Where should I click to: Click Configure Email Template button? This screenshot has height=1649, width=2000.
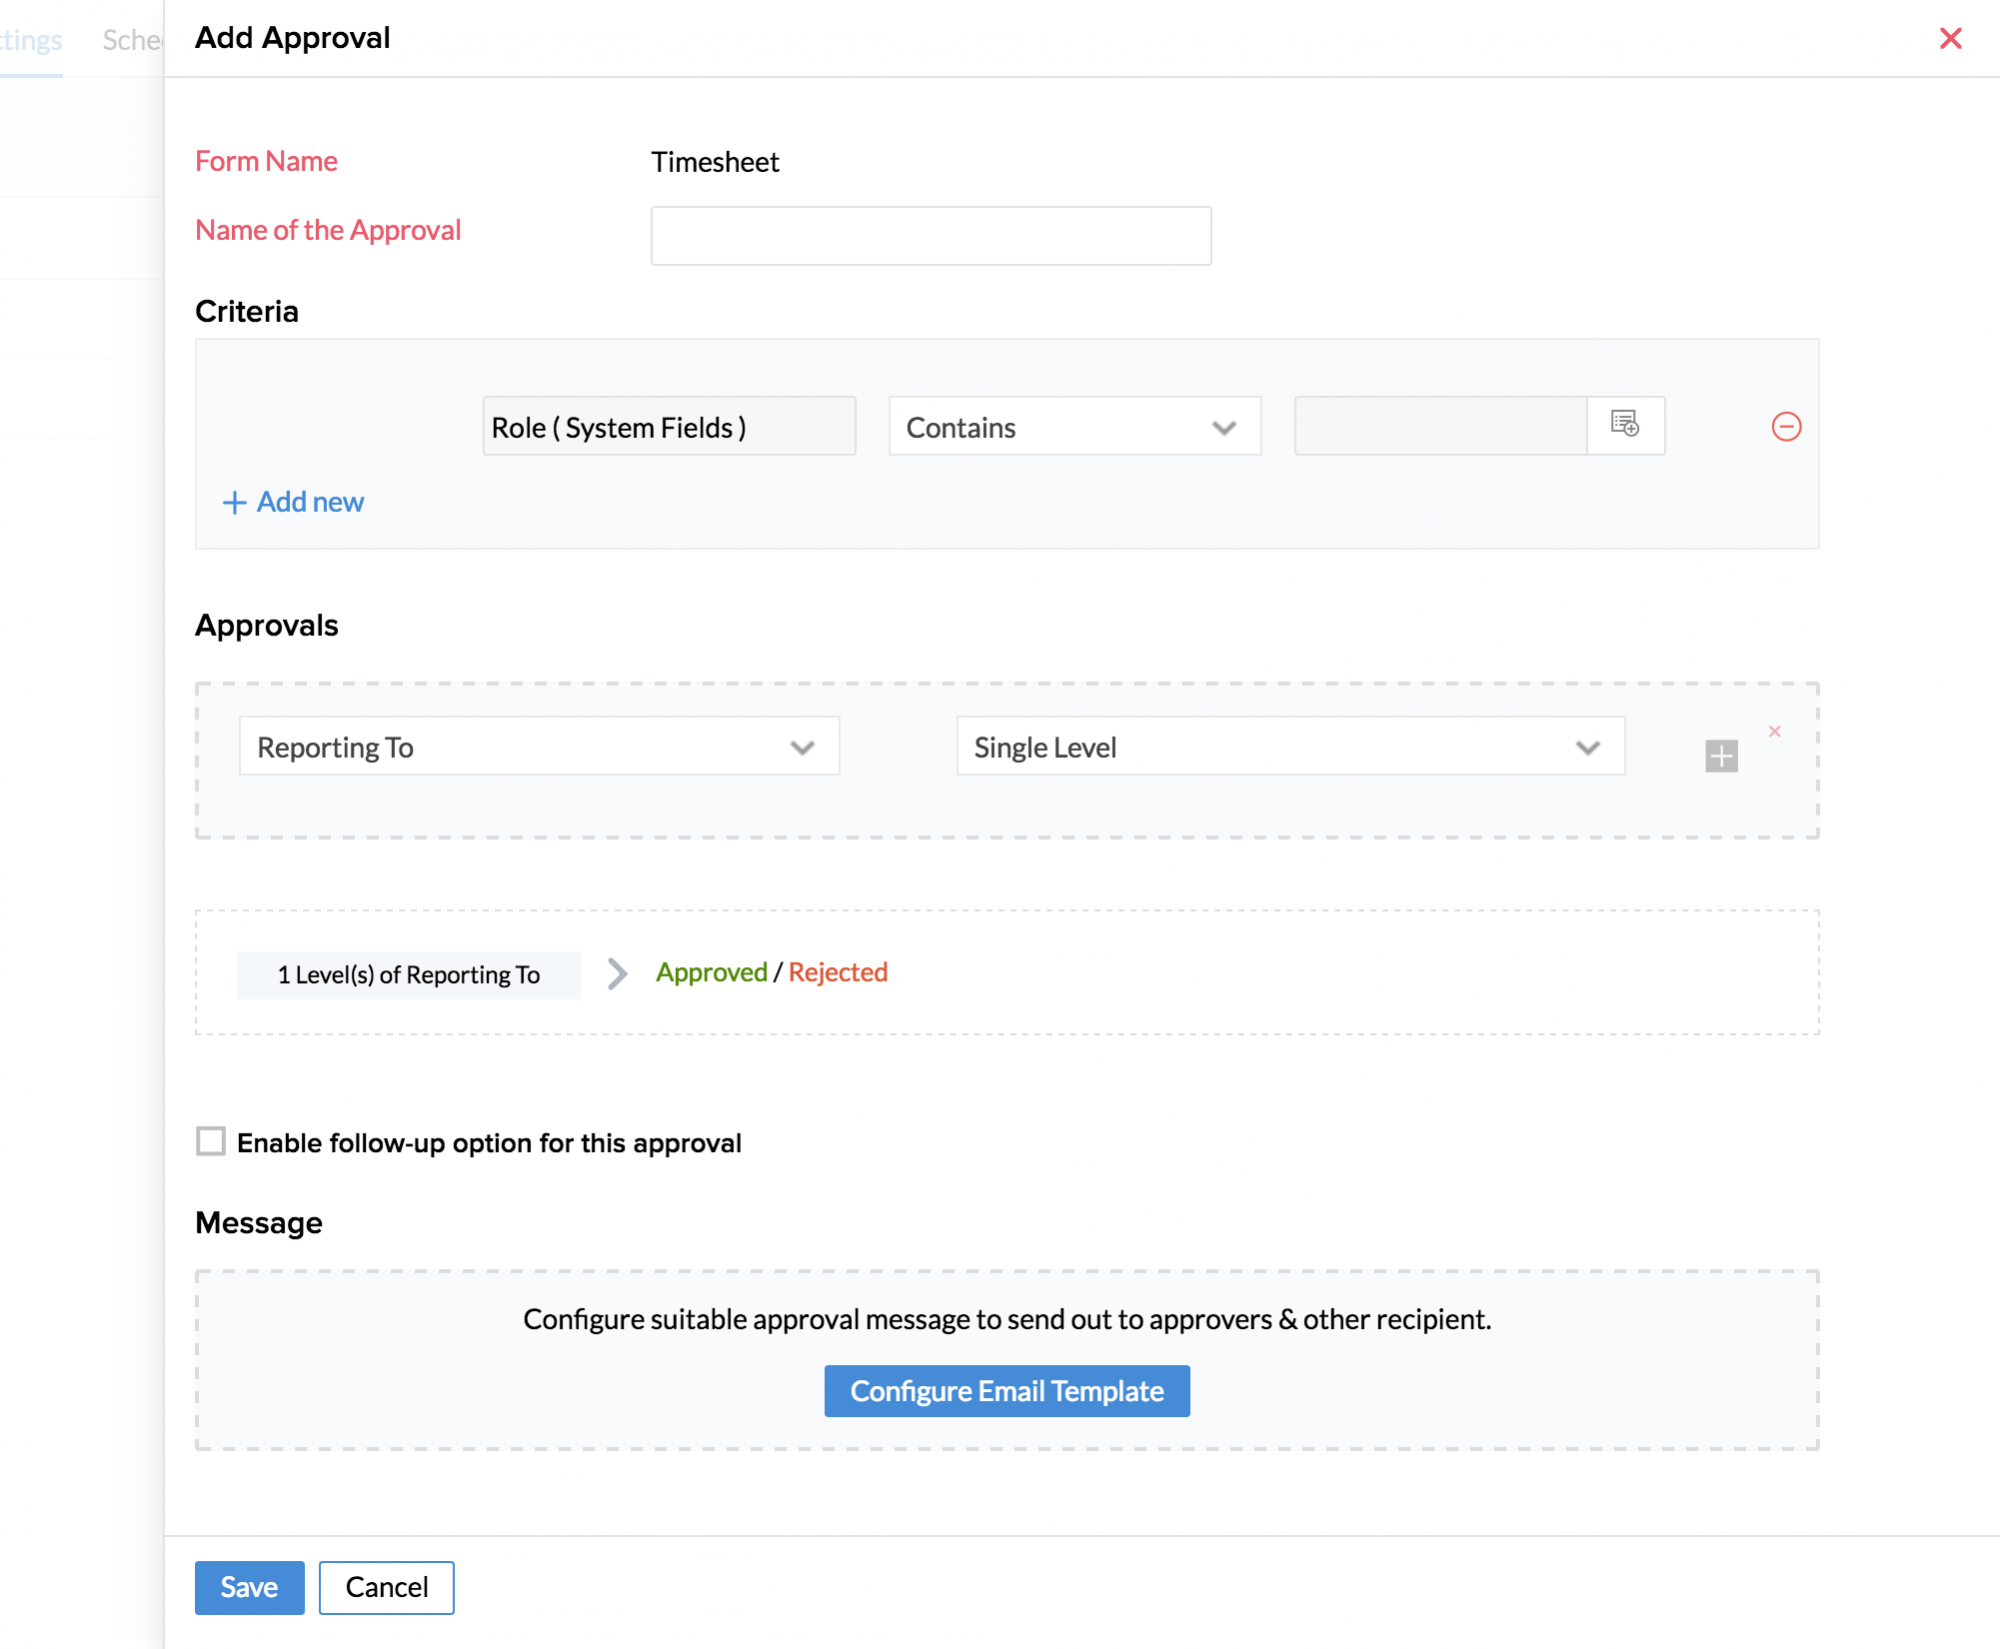tap(1006, 1391)
